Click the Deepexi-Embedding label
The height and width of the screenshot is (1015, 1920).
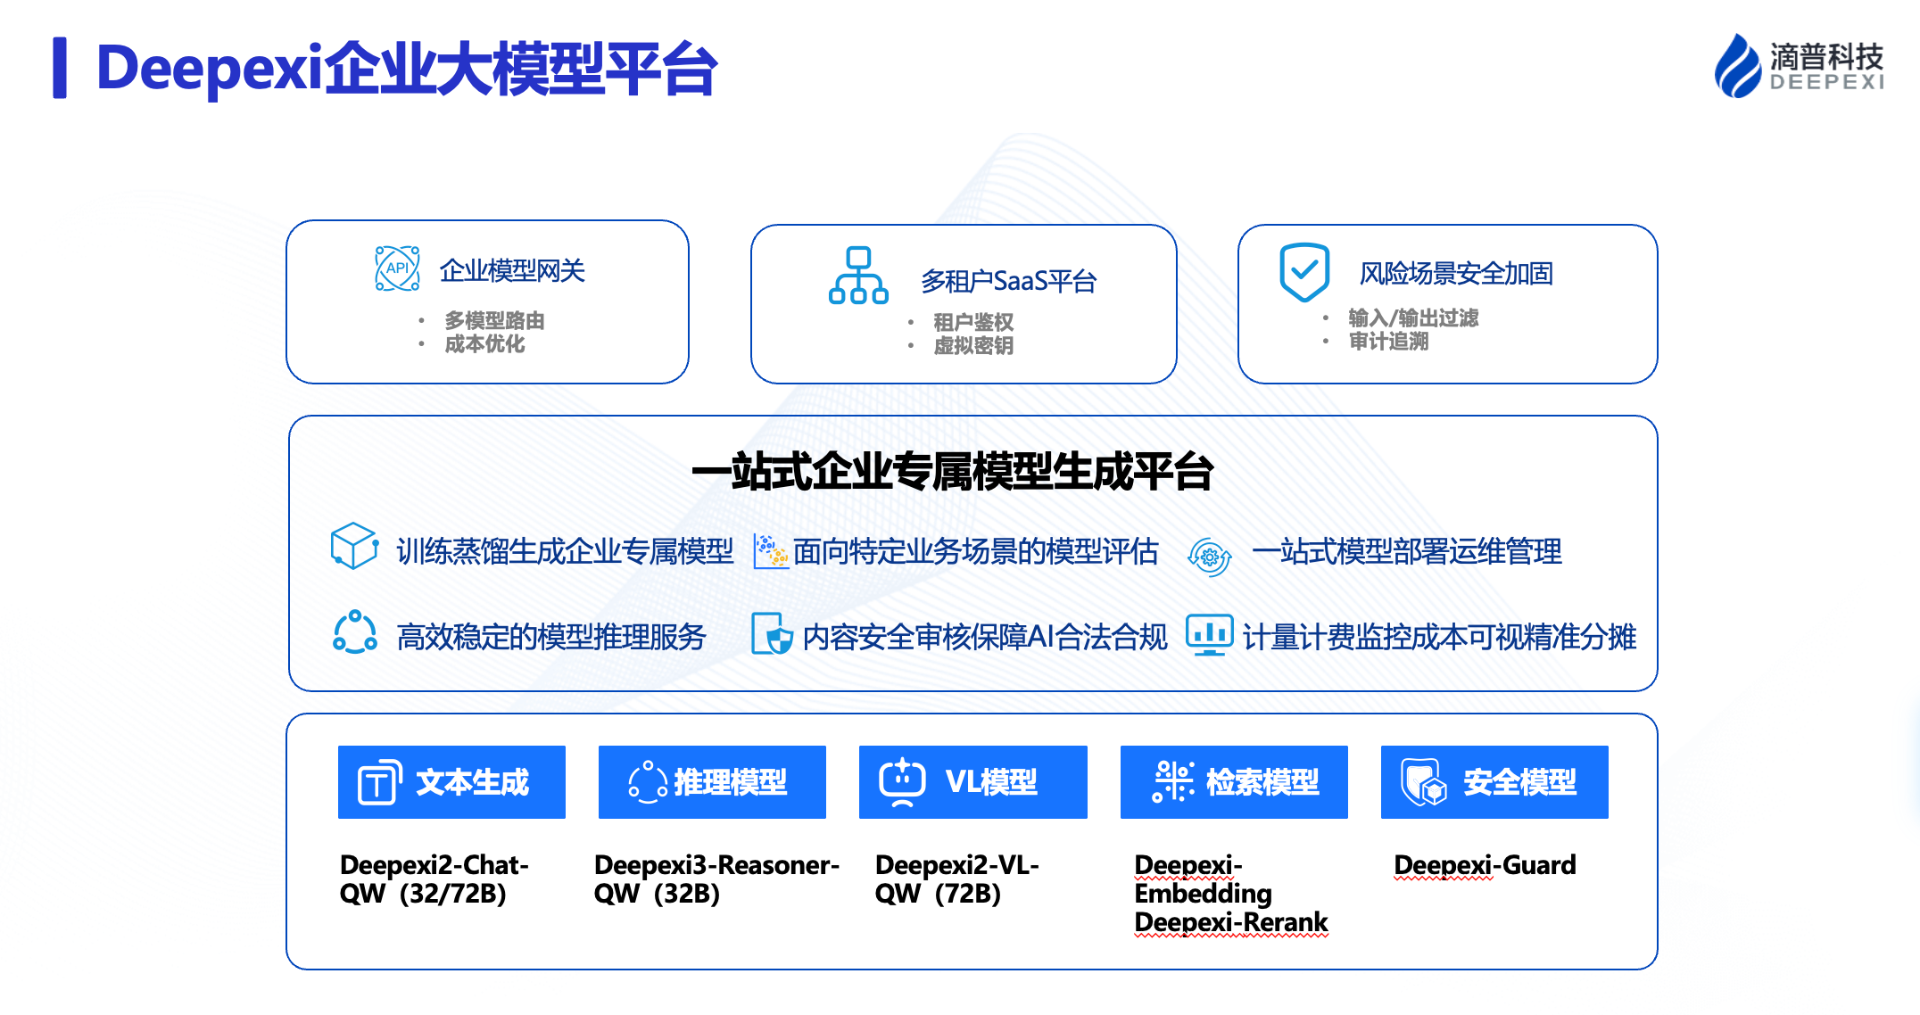pyautogui.click(x=1203, y=879)
